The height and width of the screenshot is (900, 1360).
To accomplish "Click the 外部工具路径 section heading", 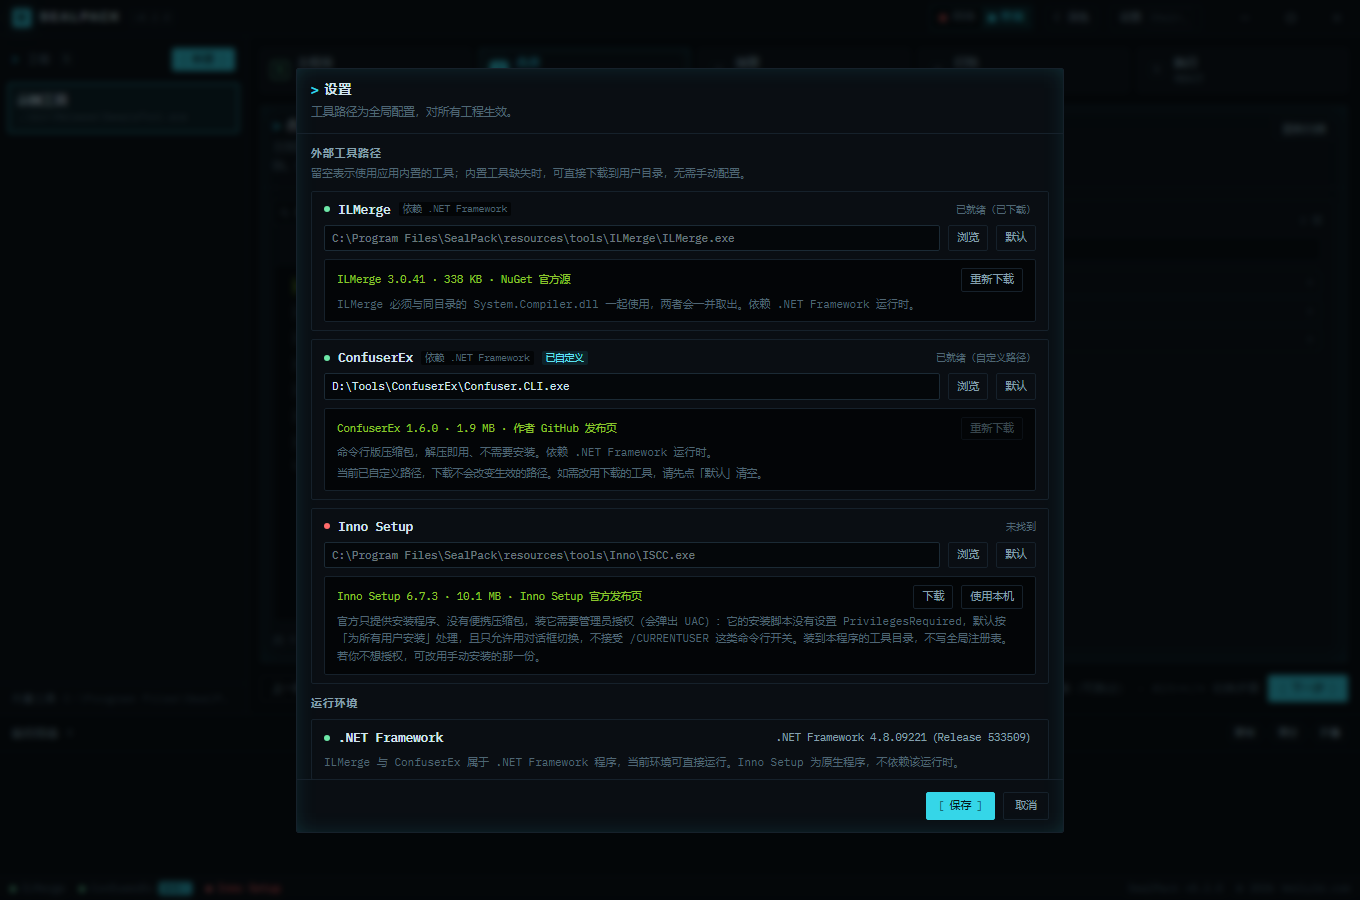I will point(346,153).
